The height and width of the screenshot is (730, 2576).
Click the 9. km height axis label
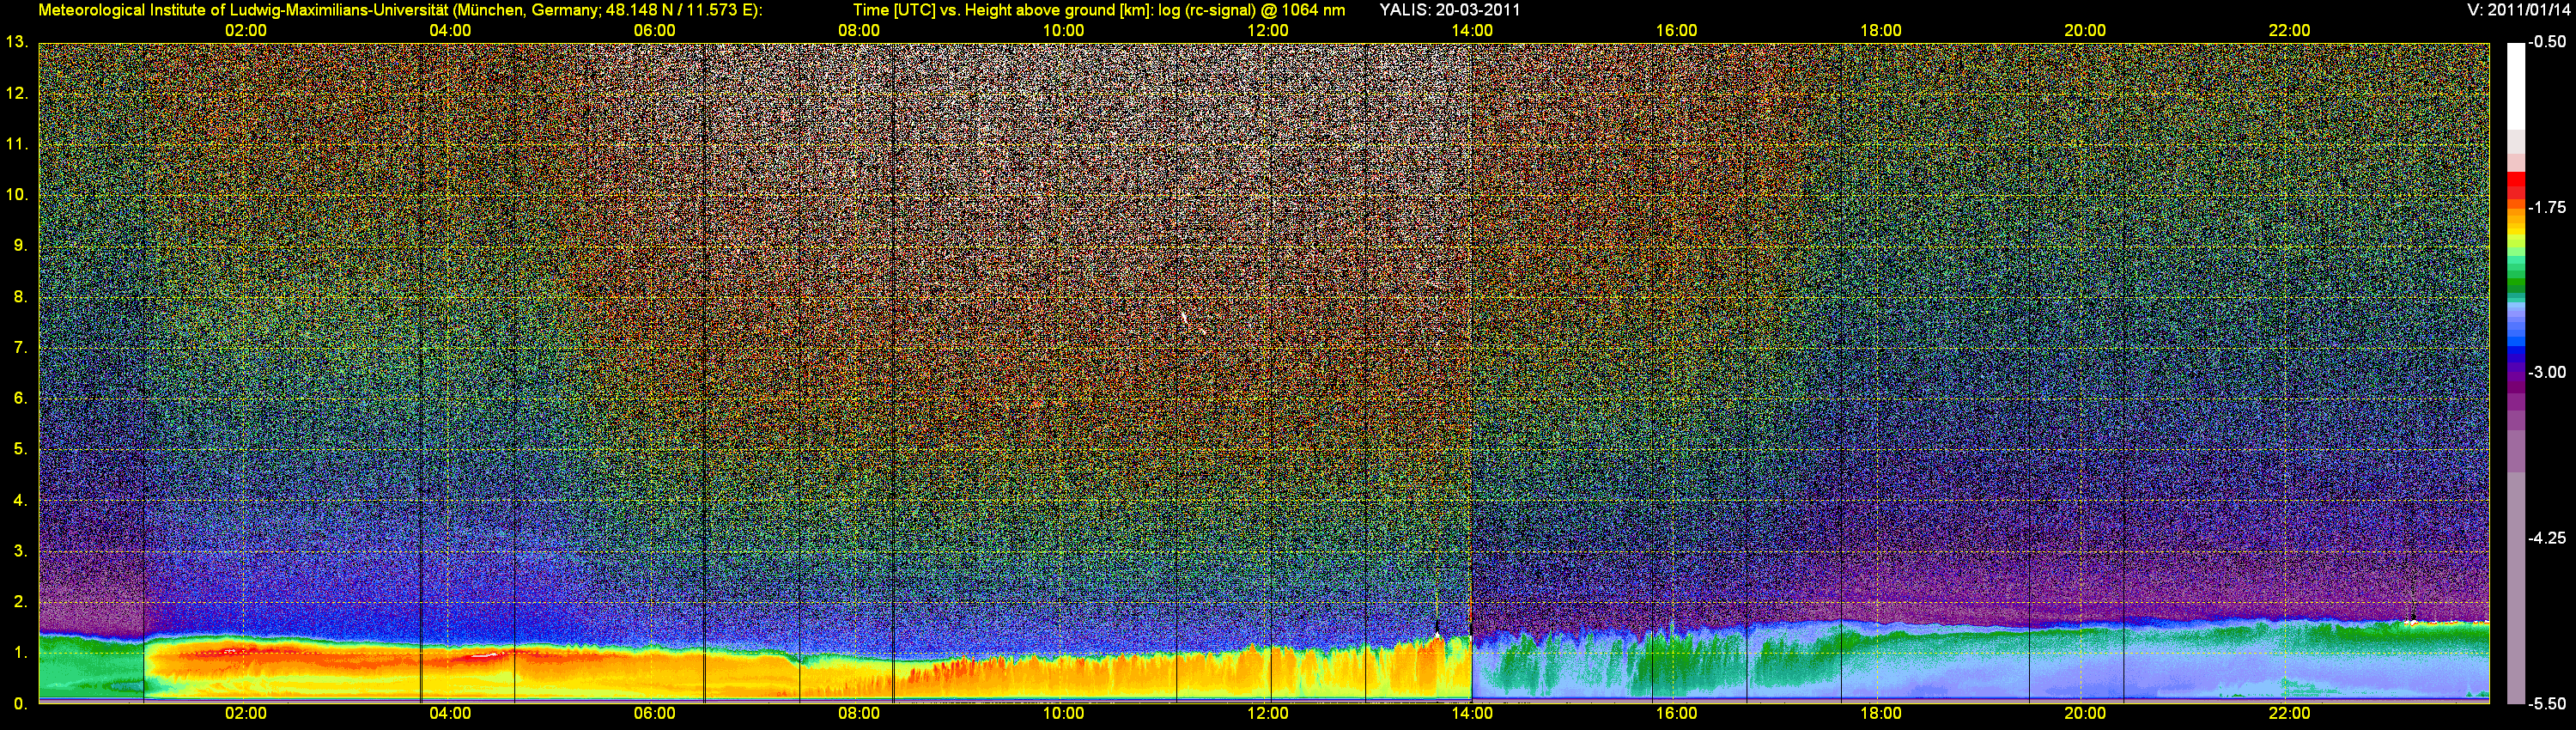(x=21, y=246)
